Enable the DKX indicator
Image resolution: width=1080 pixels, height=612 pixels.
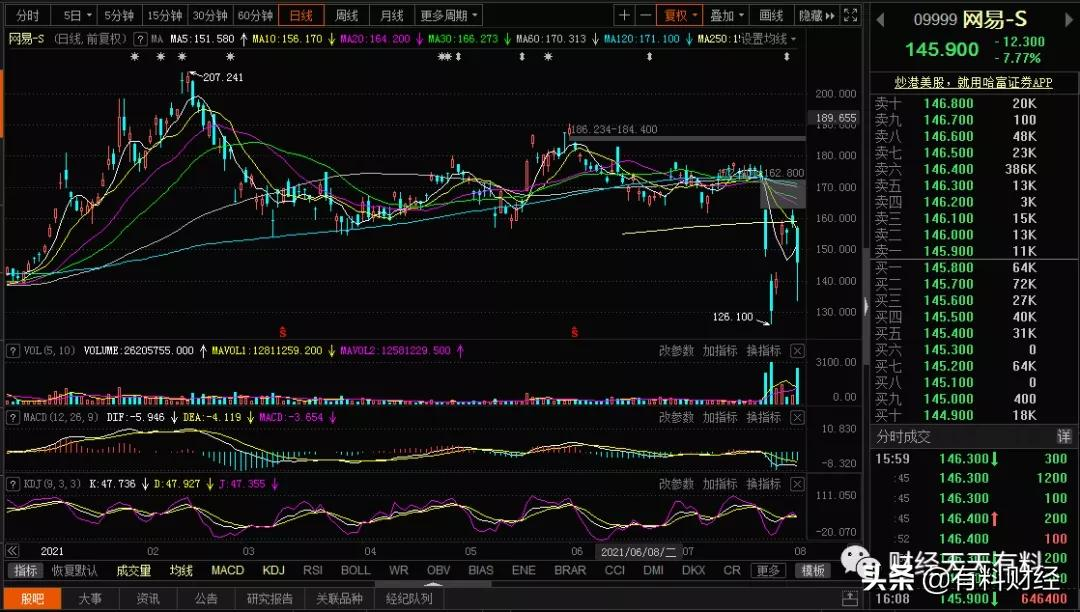click(x=694, y=571)
